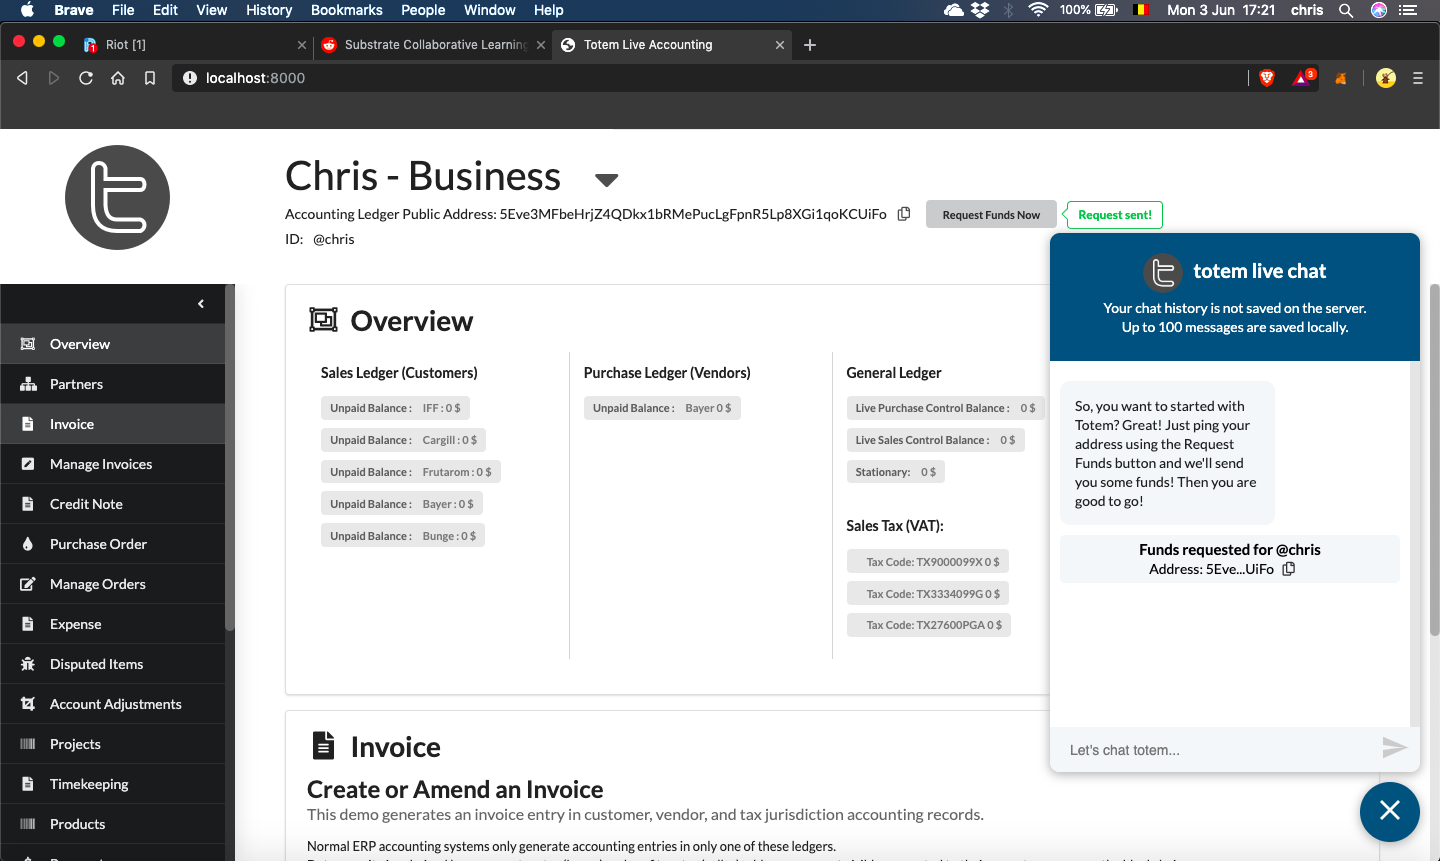Open Manage Invoices in the sidebar

point(112,464)
